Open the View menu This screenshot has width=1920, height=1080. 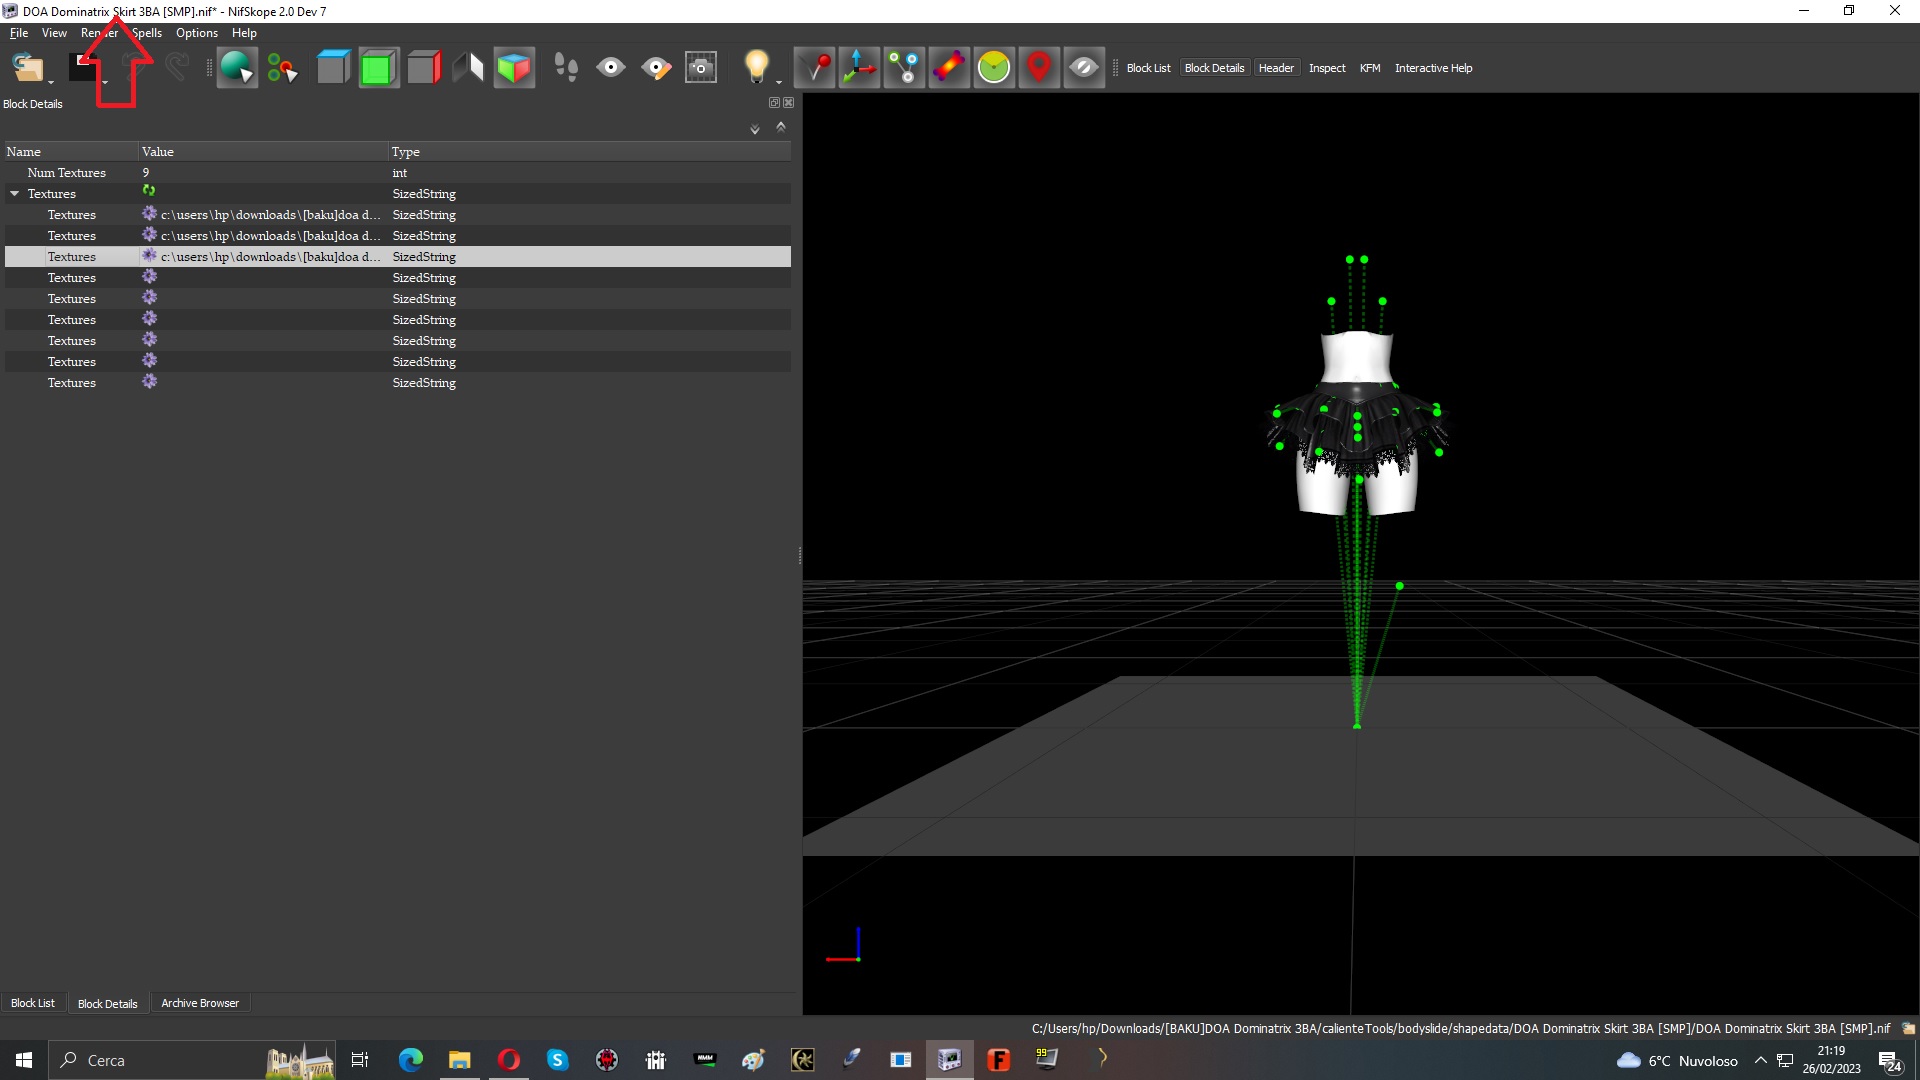(54, 33)
